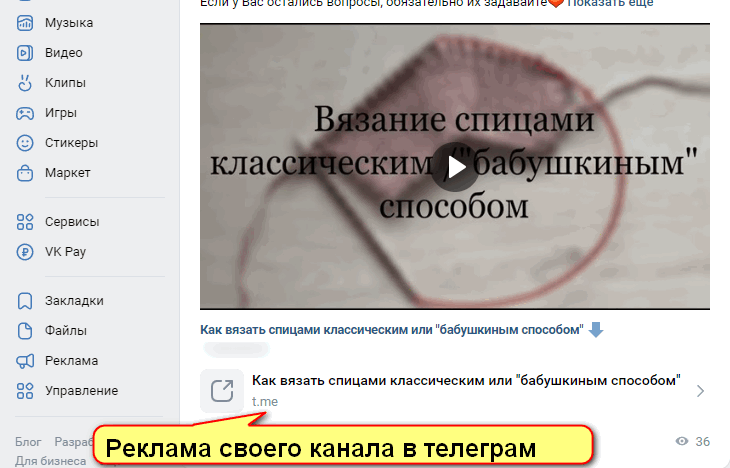Open the Вязание спицами video thumbnail
This screenshot has height=468, width=730.
tap(455, 167)
